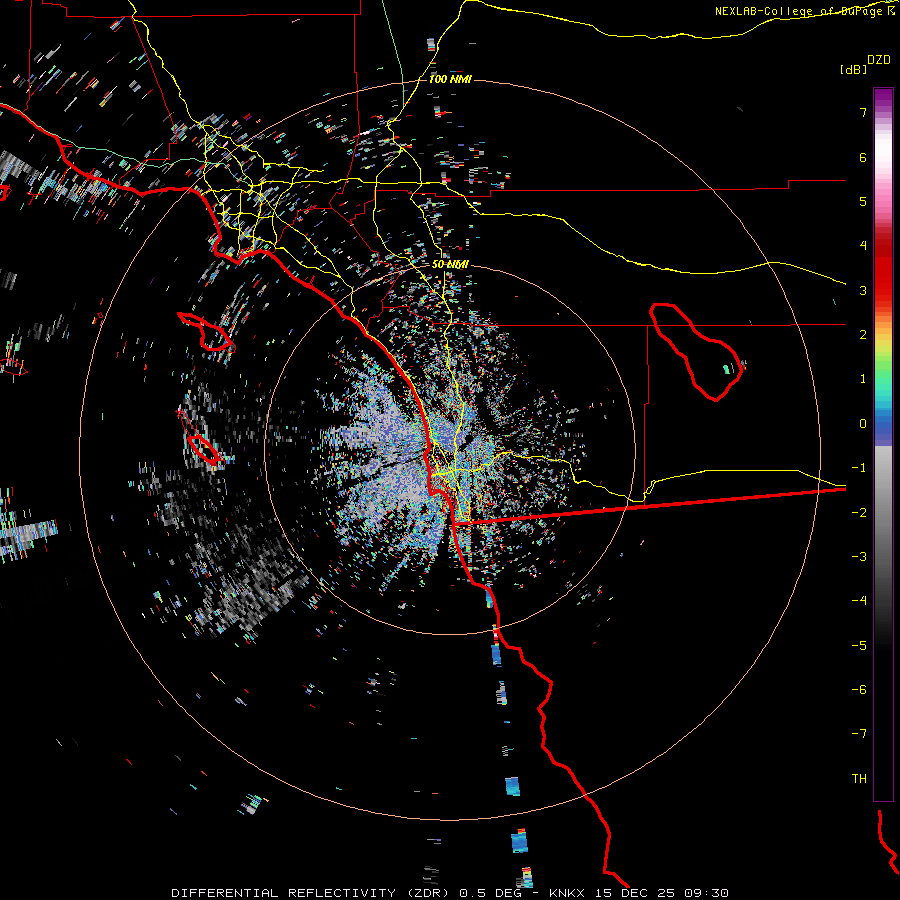Click the -6 tick label on the color scale
The width and height of the screenshot is (900, 900).
(x=859, y=690)
